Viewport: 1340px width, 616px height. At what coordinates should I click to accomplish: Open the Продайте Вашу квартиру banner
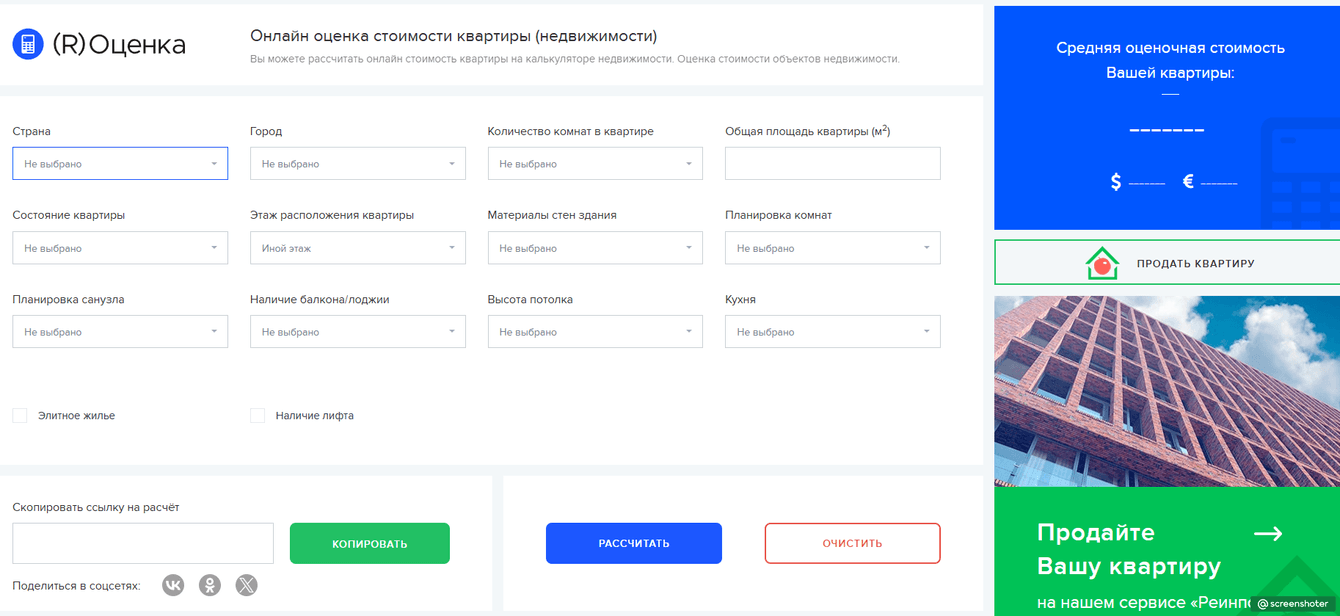1167,551
